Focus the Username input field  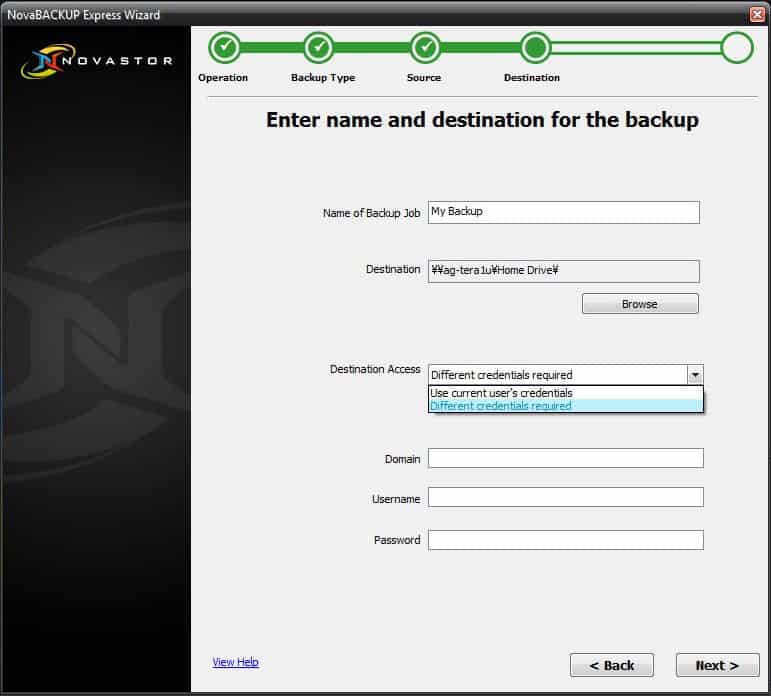(565, 497)
